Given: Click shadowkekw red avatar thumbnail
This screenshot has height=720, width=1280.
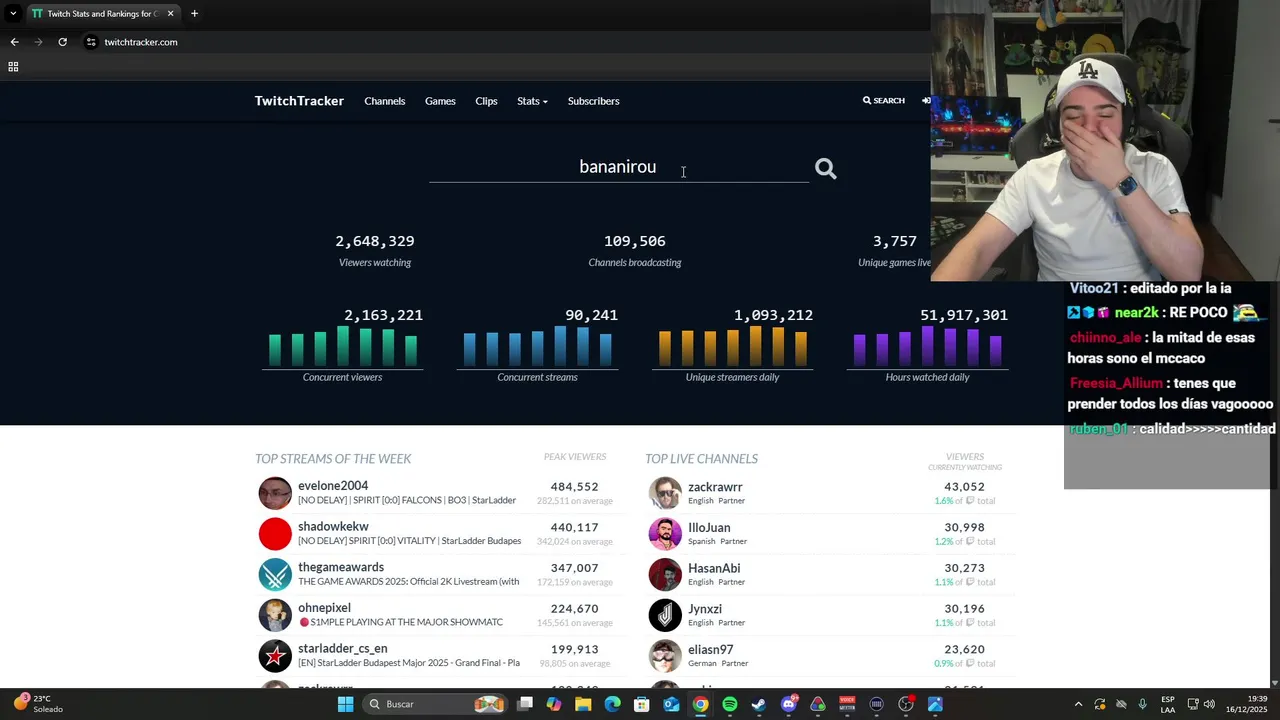Looking at the screenshot, I should coord(275,534).
